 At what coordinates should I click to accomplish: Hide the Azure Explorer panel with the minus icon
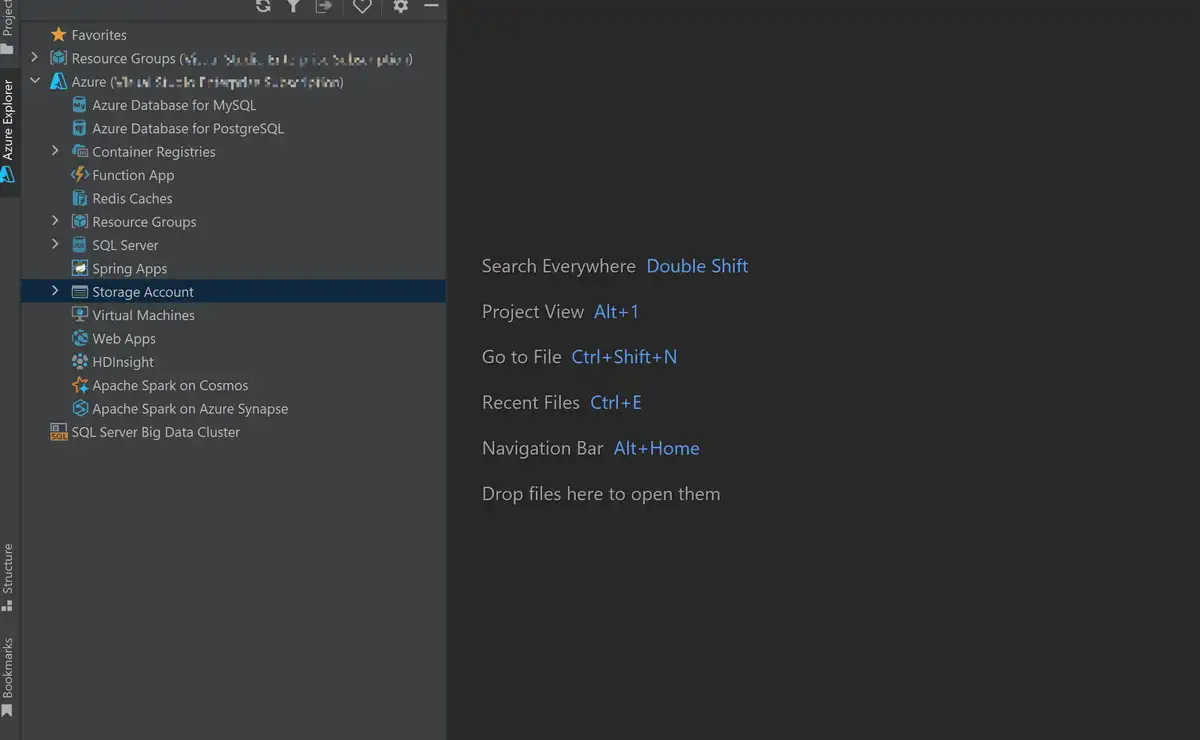(x=432, y=5)
